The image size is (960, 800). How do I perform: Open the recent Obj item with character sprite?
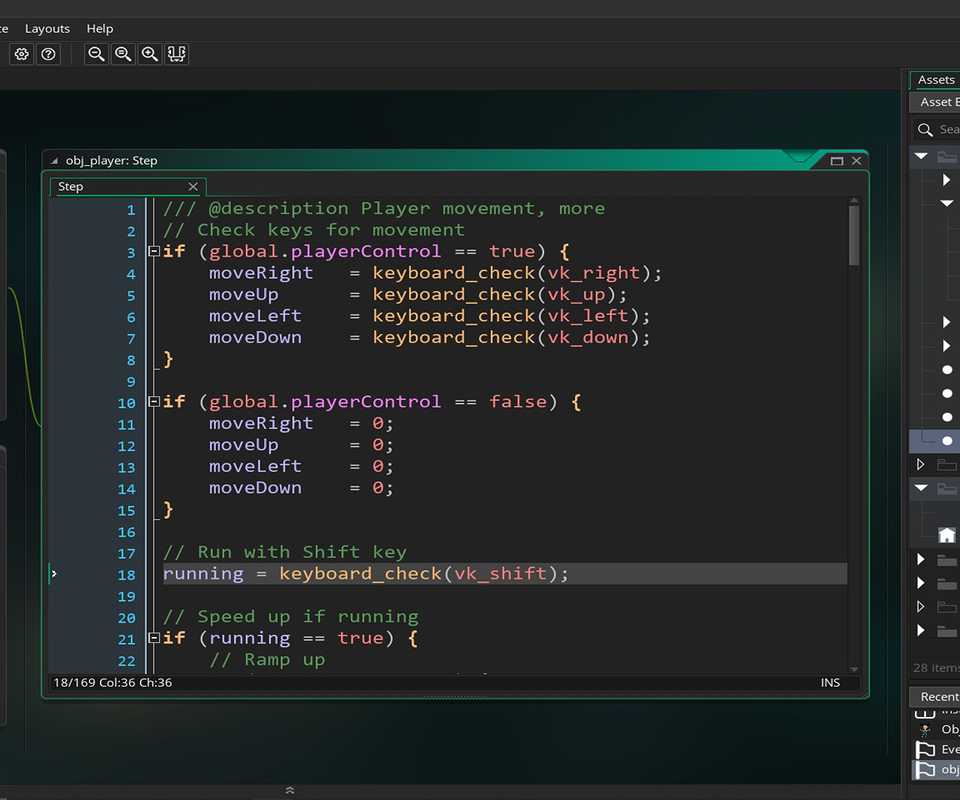(x=937, y=729)
